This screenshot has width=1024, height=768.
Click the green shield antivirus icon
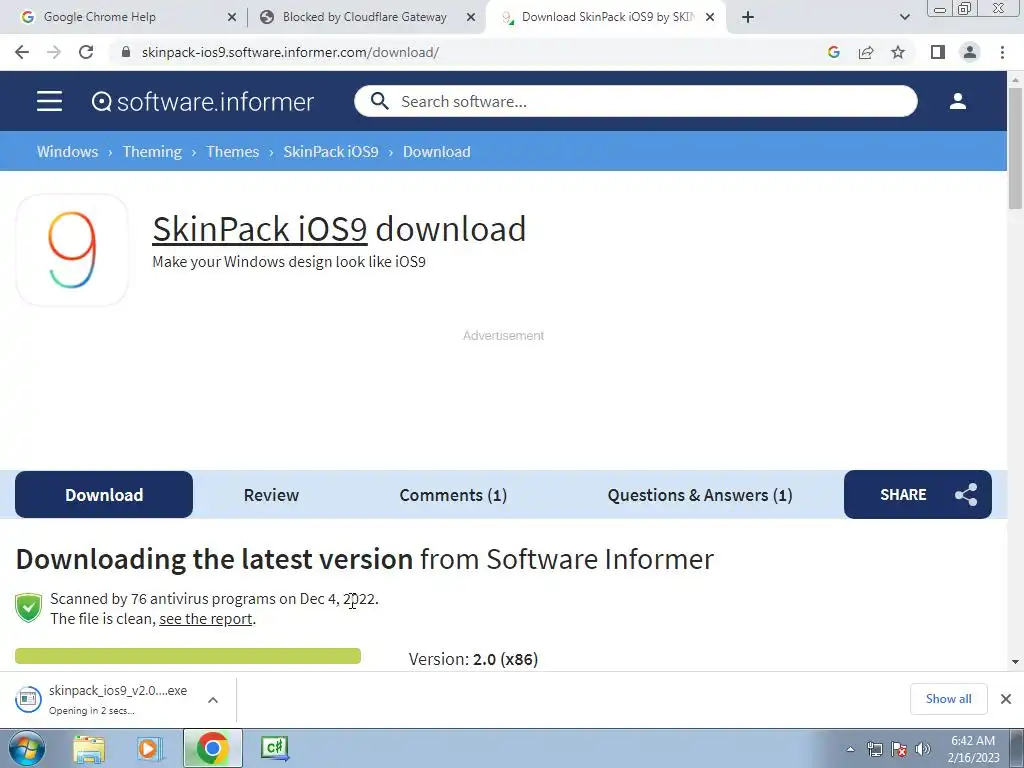click(28, 608)
